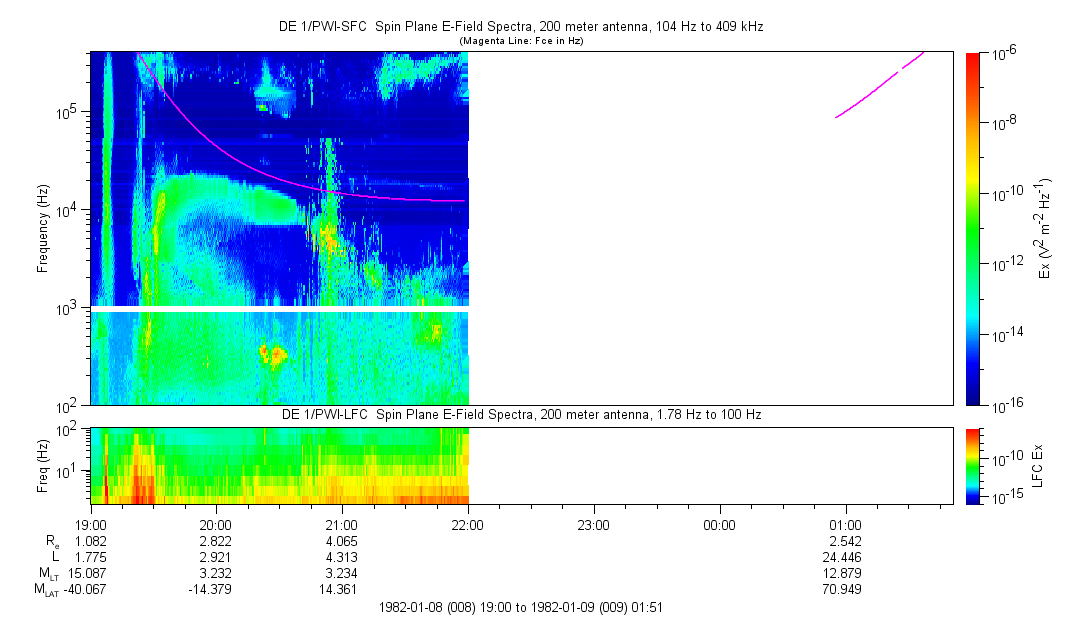Select the 00:00 time axis label
The height and width of the screenshot is (620, 1083).
tap(719, 524)
